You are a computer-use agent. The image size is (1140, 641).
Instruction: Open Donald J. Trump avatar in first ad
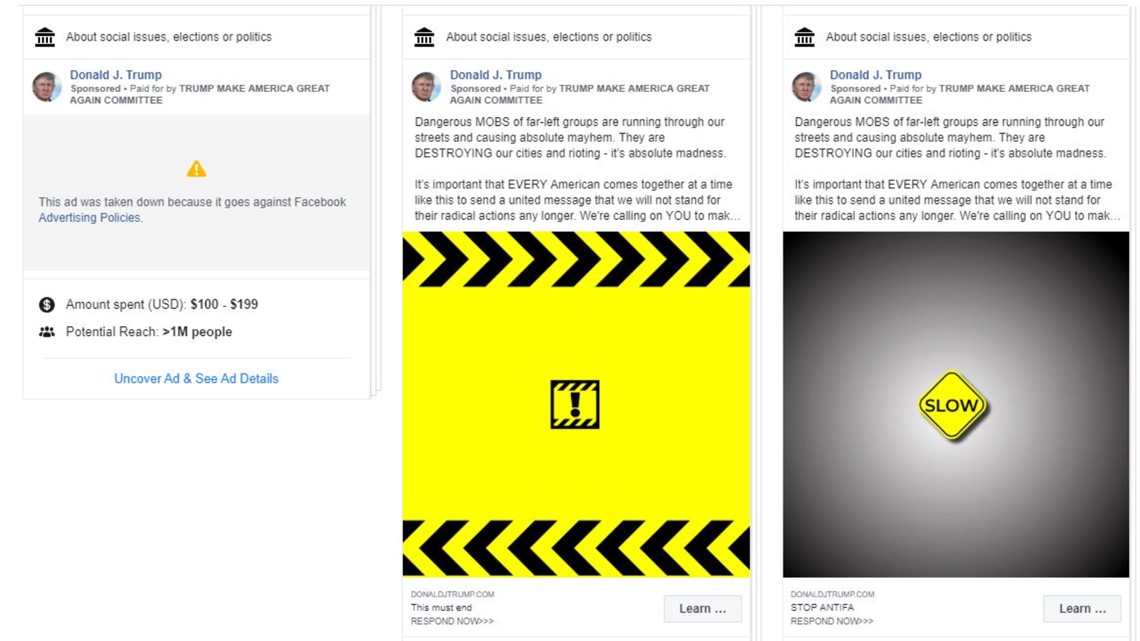[x=47, y=86]
